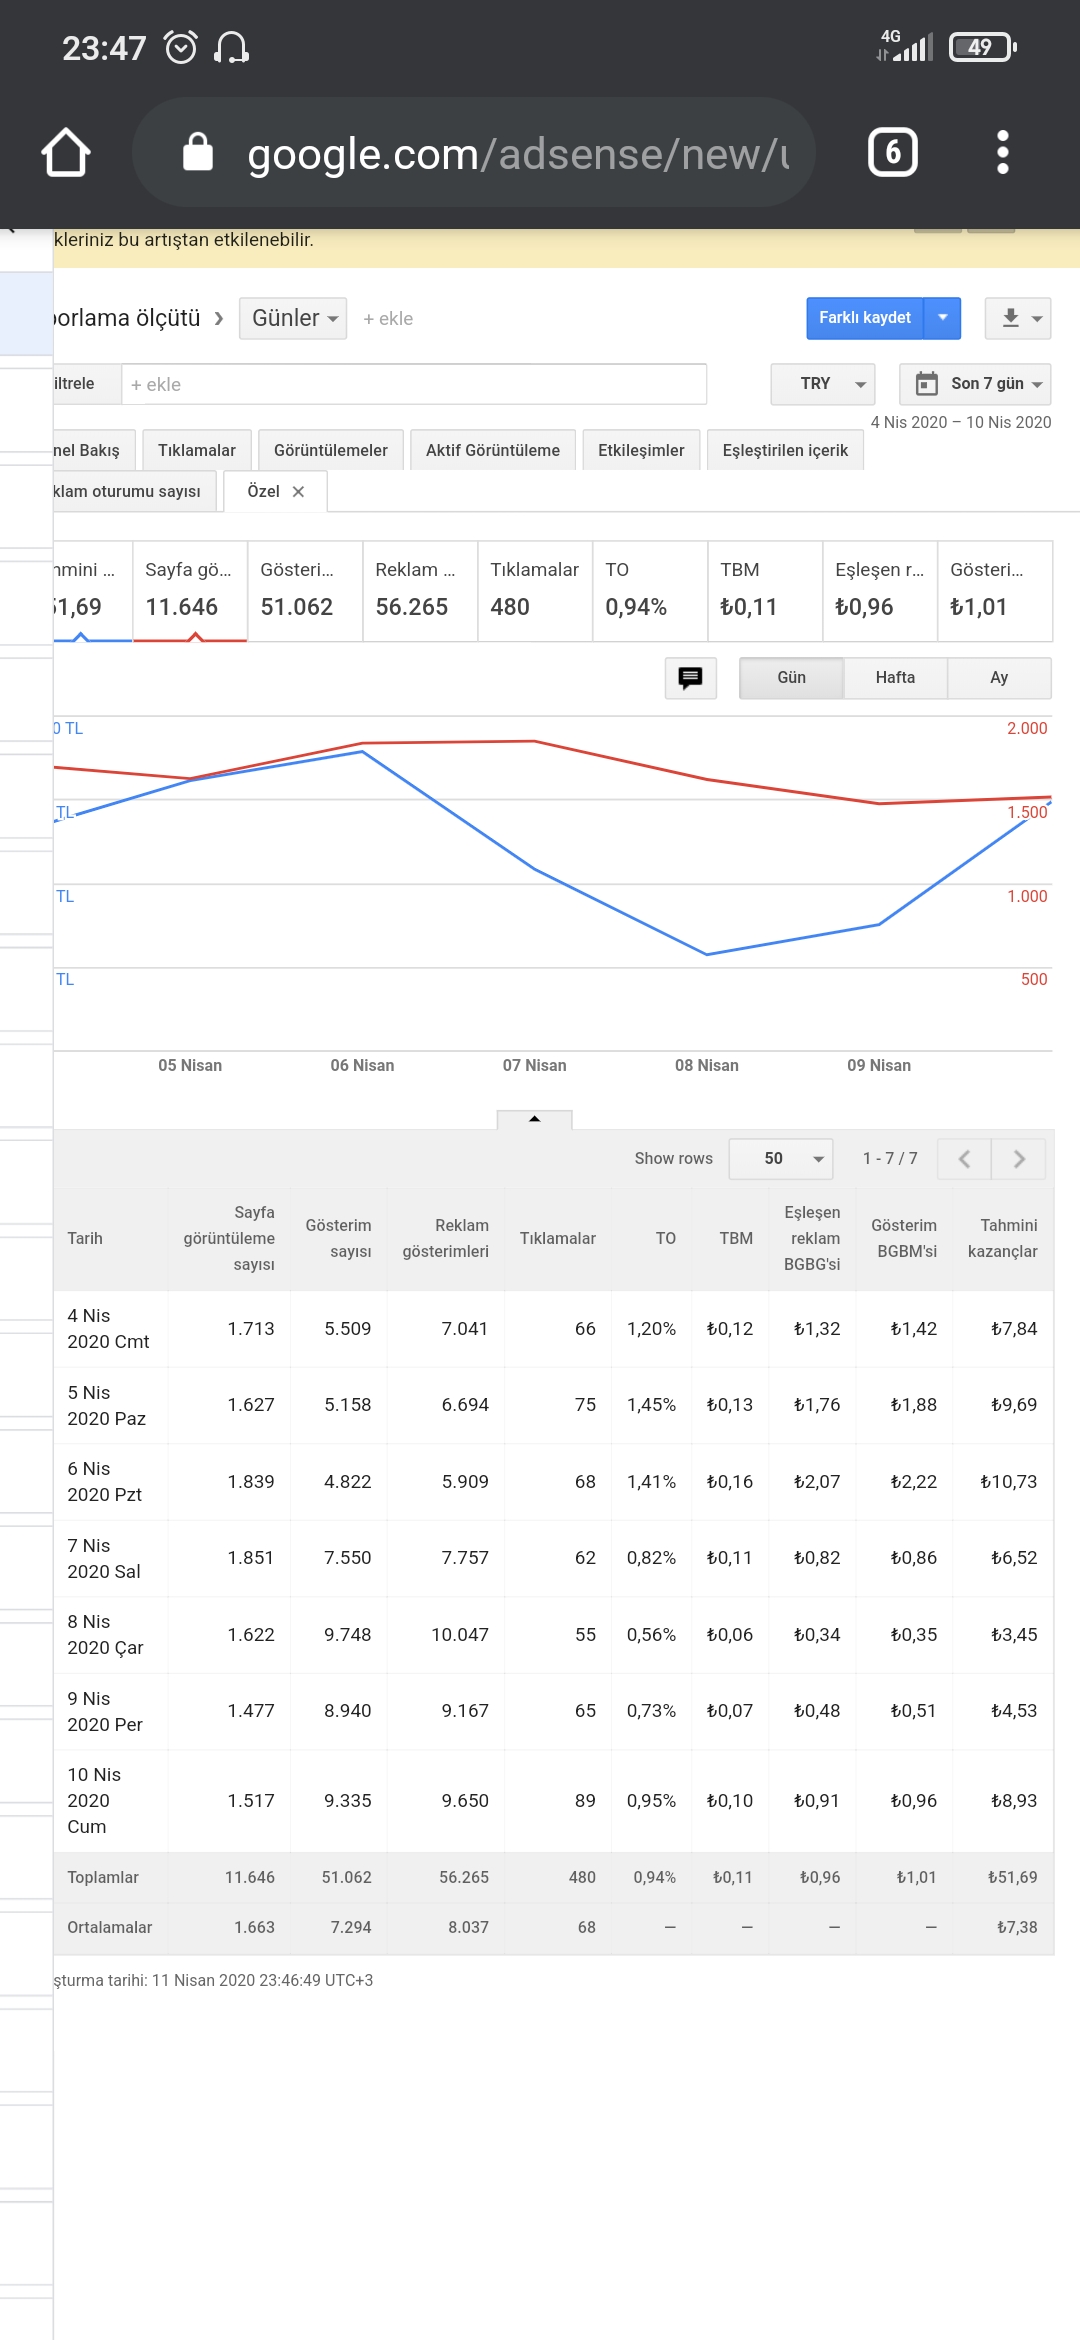Click the calendar icon for date range
Screen dimensions: 1080x2340
[x=927, y=384]
